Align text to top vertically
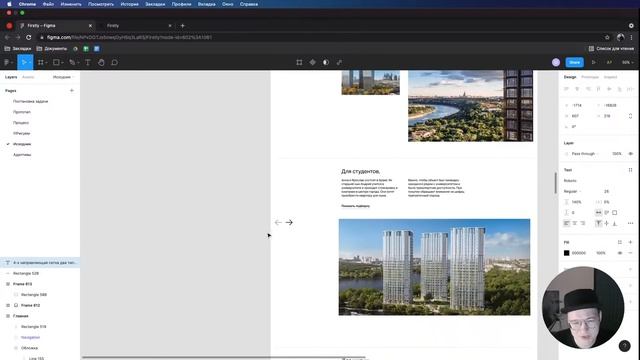640x360 pixels. (598, 223)
